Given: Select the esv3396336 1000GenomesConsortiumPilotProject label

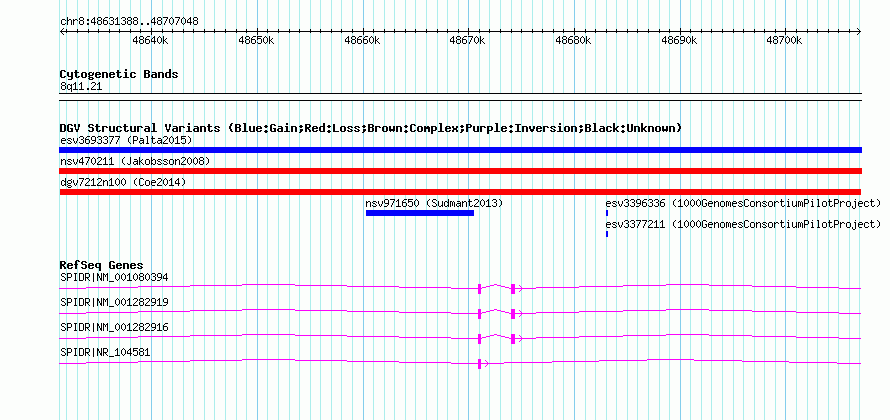Looking at the screenshot, I should (743, 203).
